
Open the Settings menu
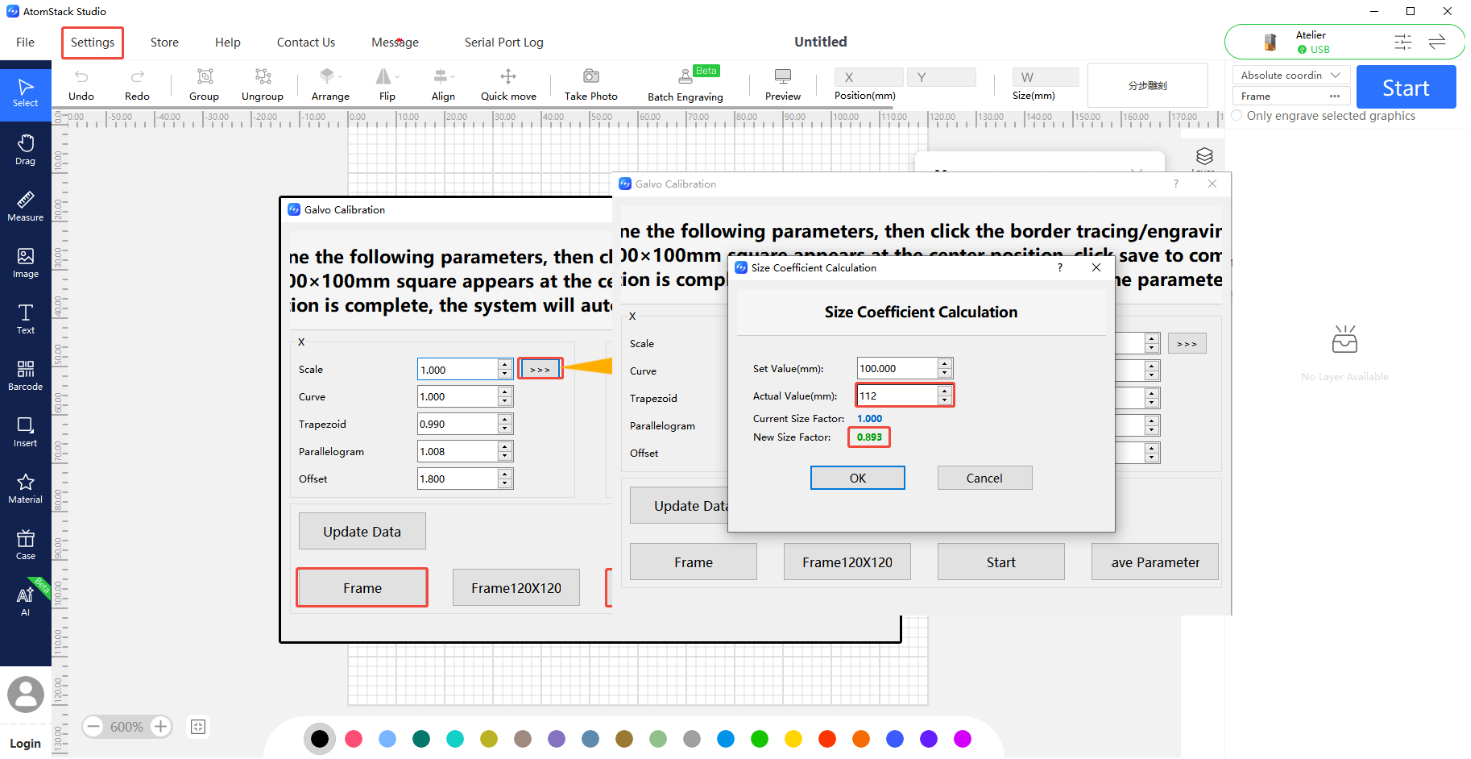coord(93,43)
